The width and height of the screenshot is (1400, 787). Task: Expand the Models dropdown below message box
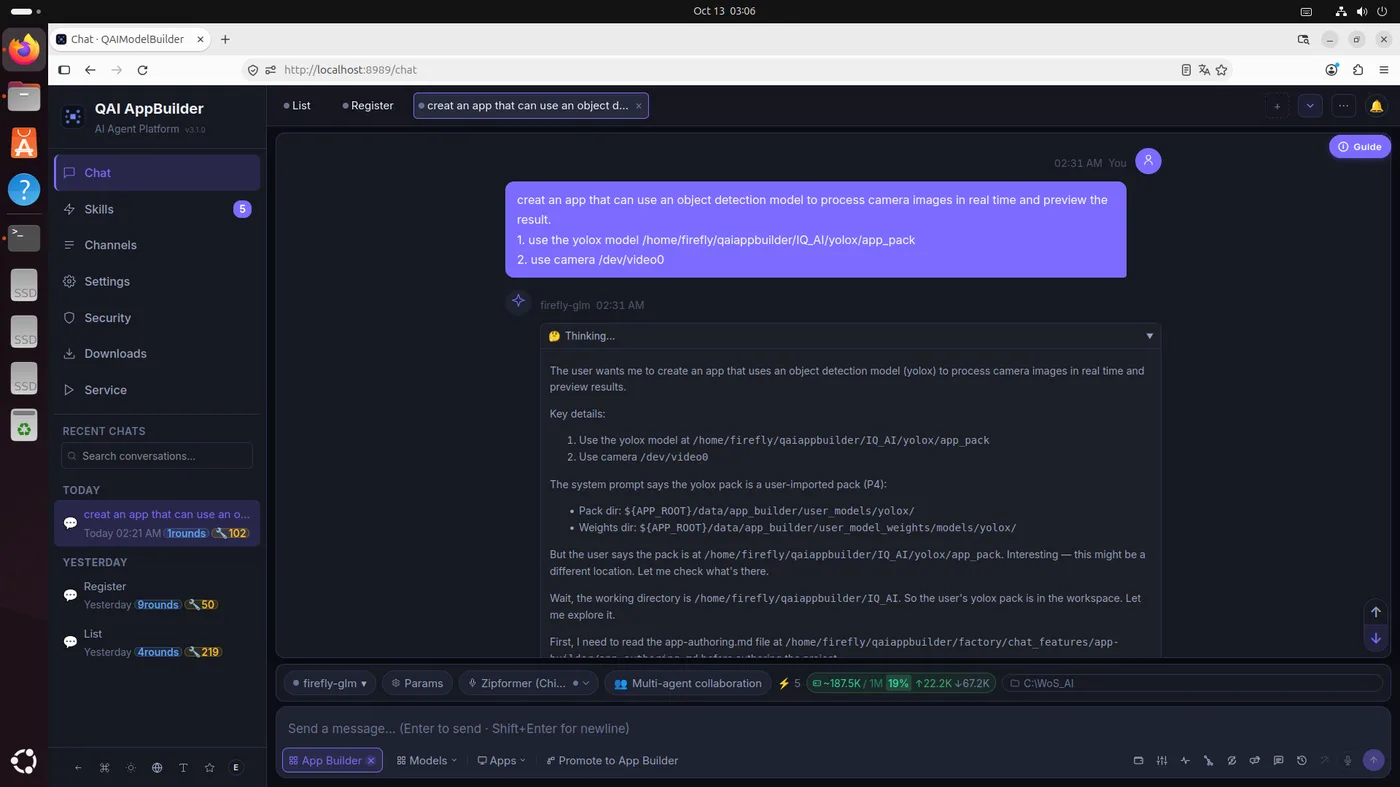[427, 761]
